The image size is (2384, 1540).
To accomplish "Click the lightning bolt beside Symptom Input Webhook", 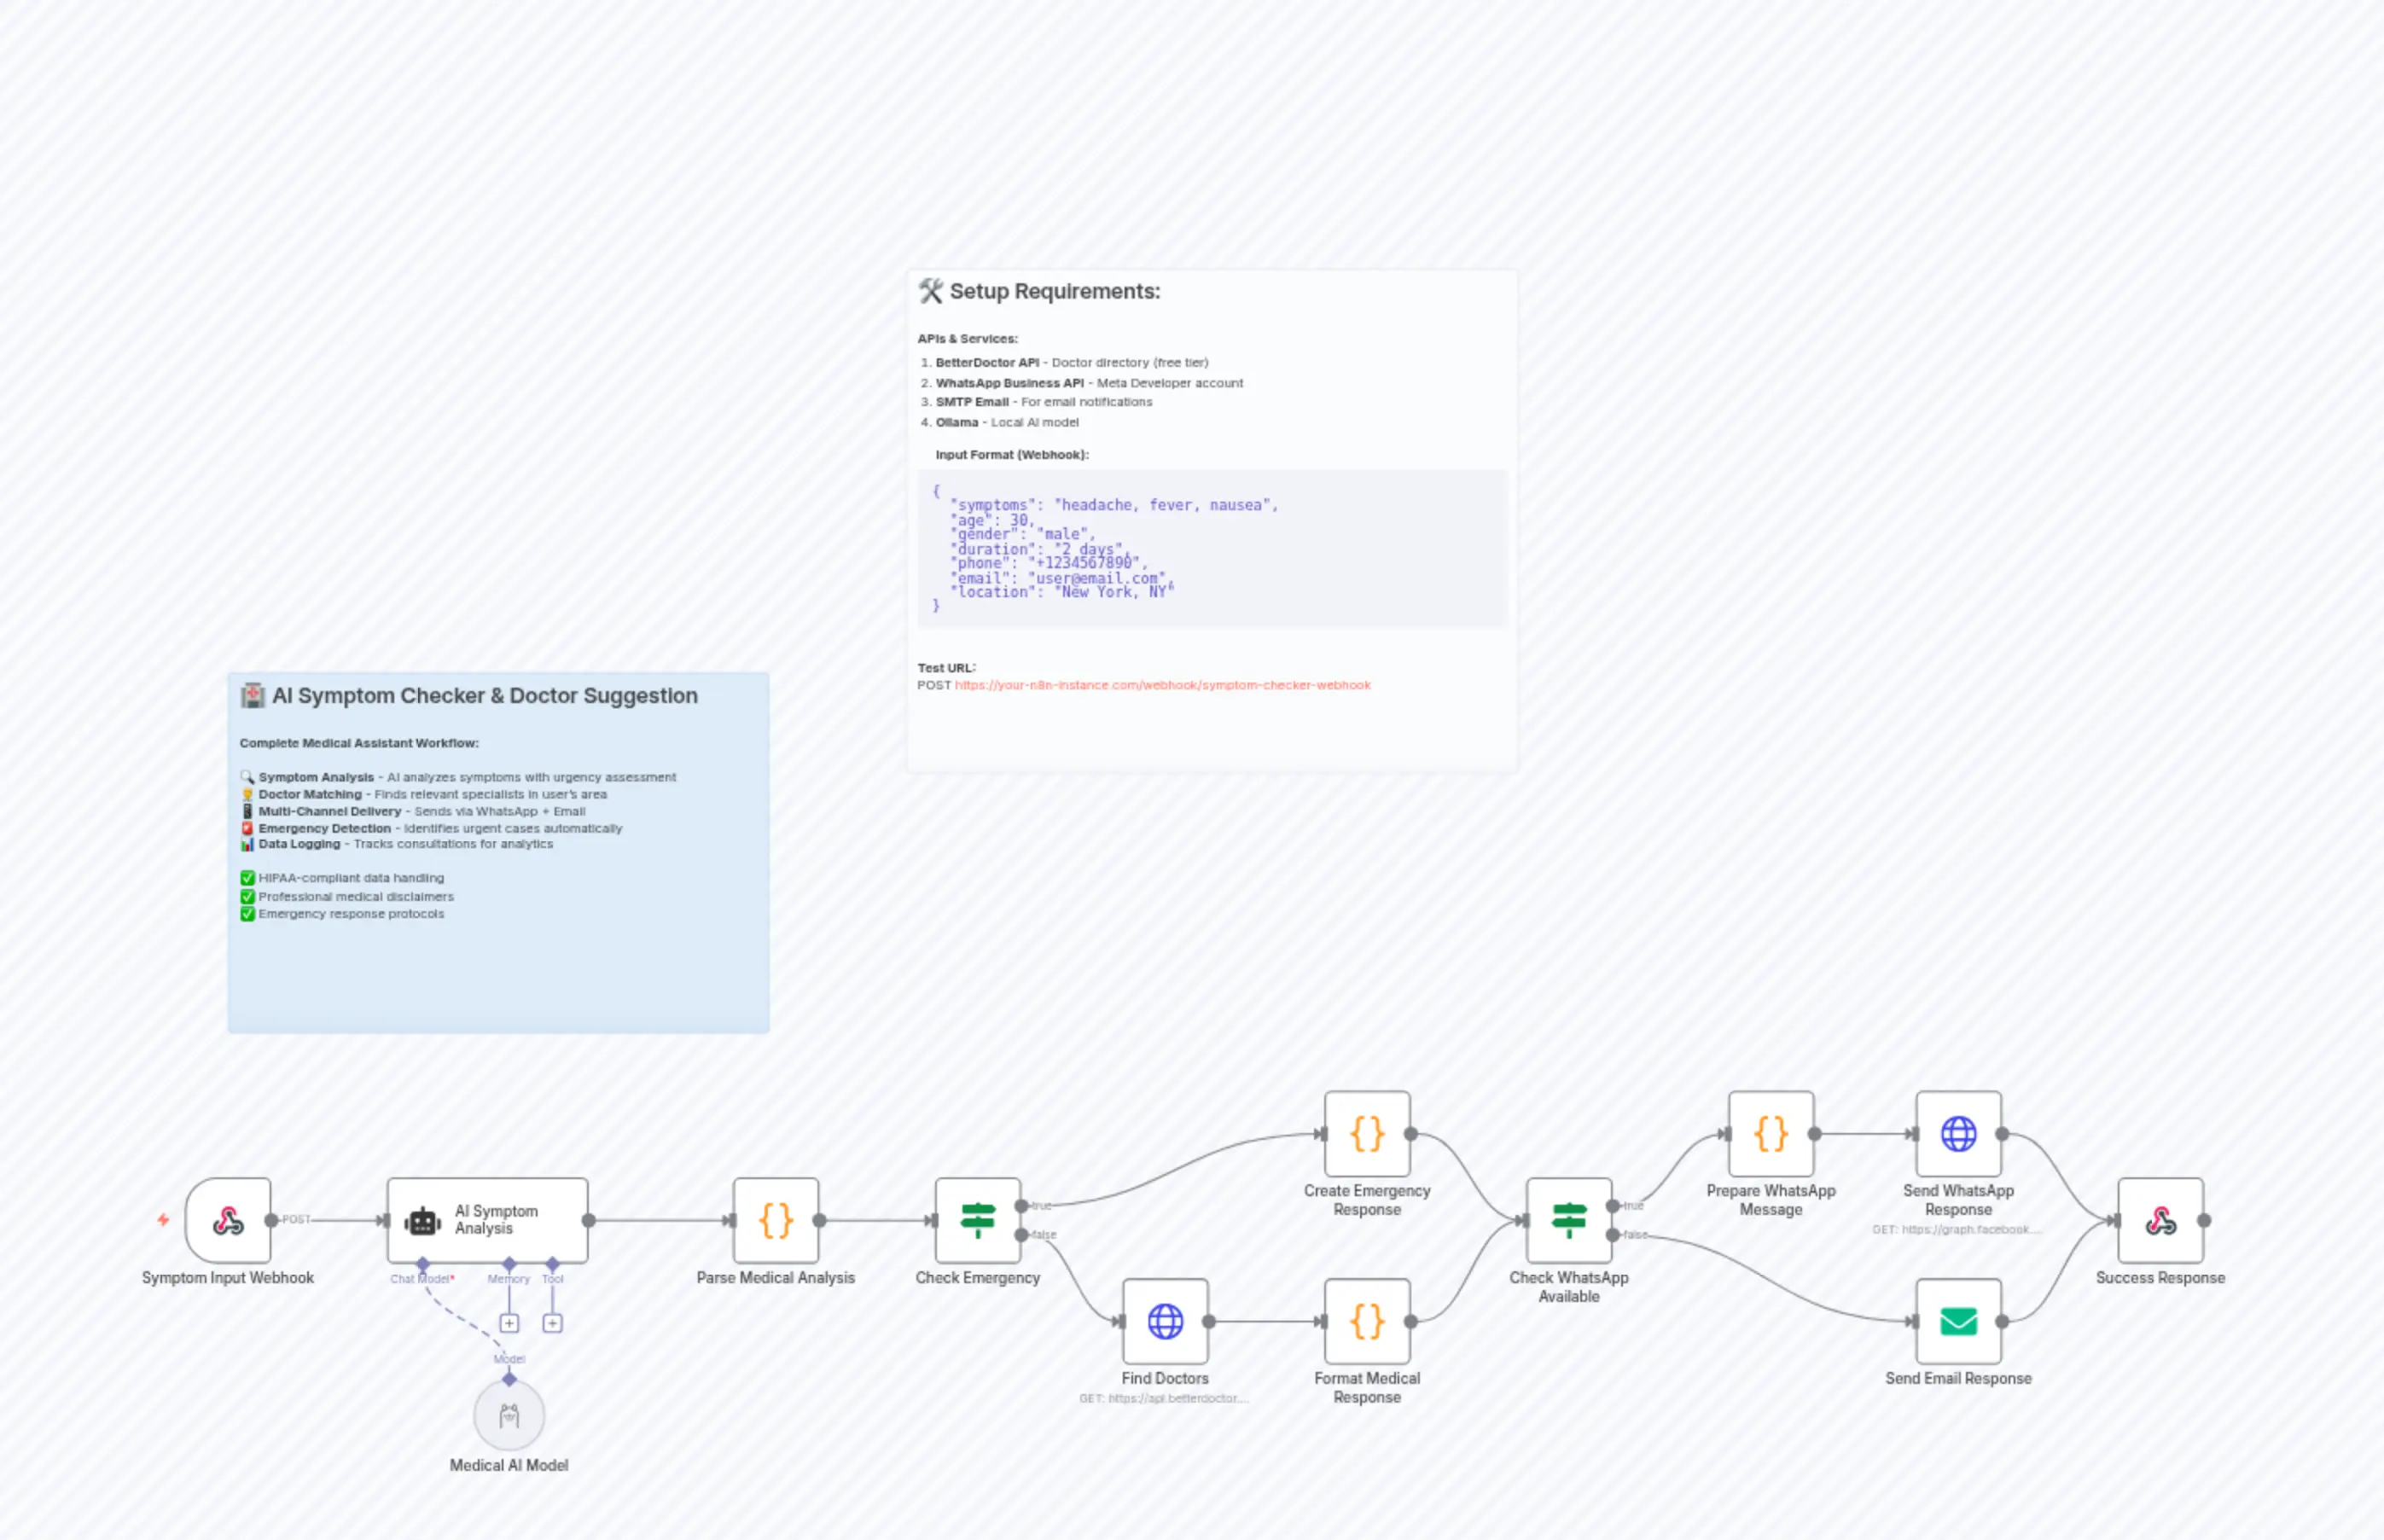I will click(x=162, y=1220).
